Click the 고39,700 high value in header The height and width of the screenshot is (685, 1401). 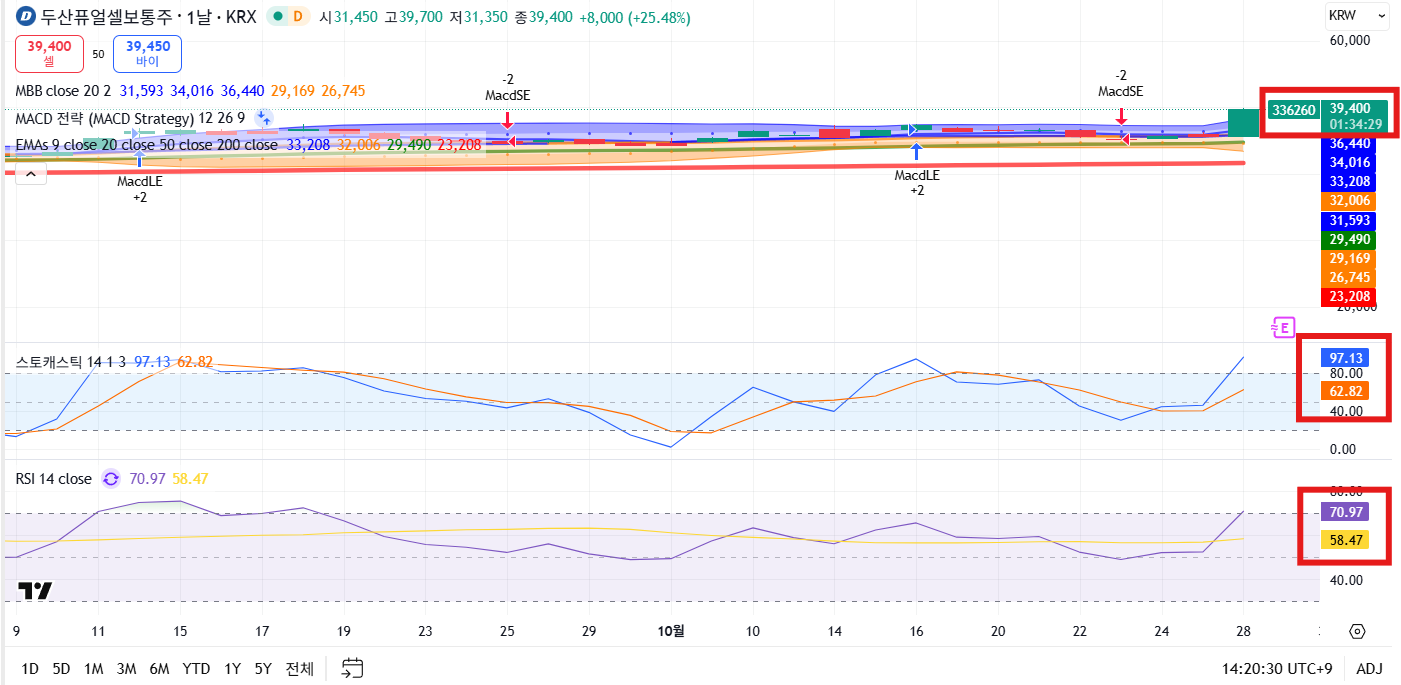coord(412,18)
